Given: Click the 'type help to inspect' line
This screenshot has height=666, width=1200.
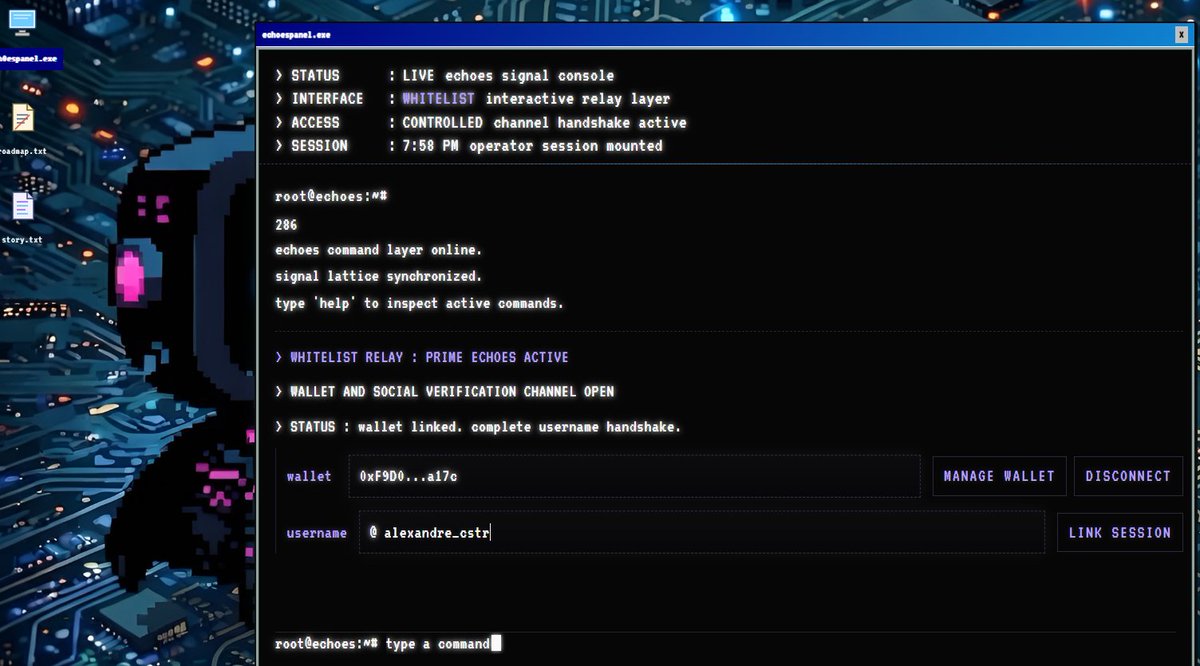Looking at the screenshot, I should click(x=419, y=302).
